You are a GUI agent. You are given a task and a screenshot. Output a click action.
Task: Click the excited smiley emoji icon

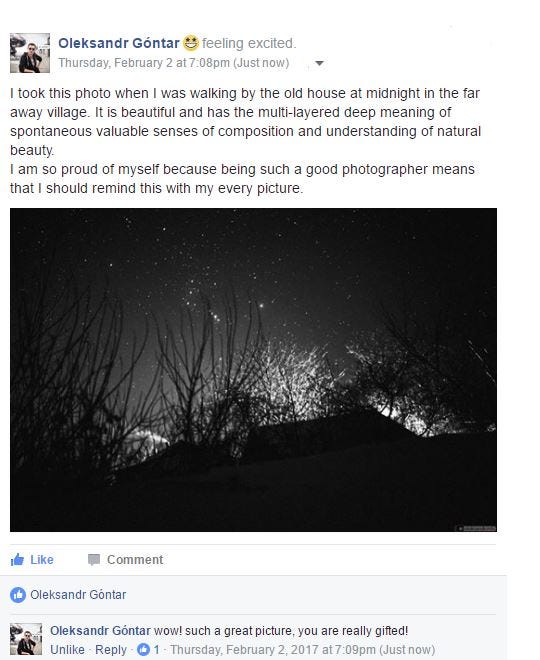[x=191, y=43]
